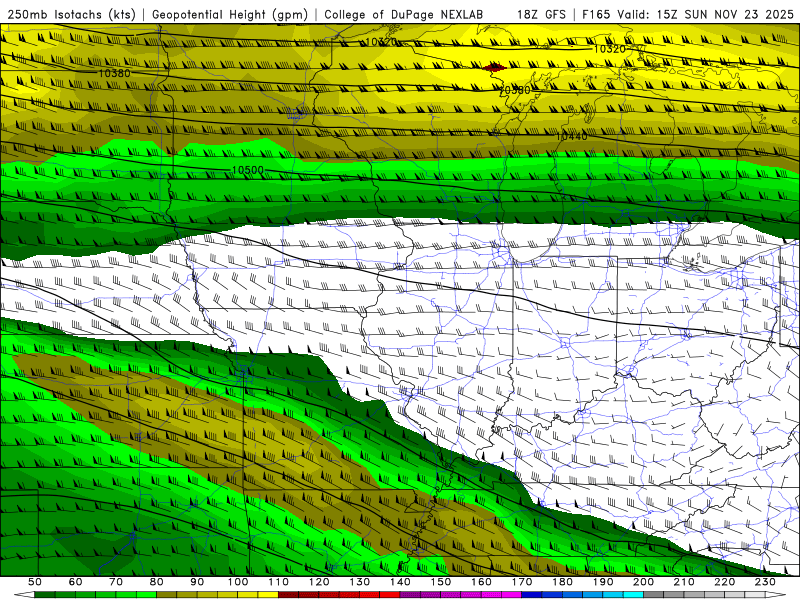Select the '18Z GFS' model run label

[x=541, y=15]
